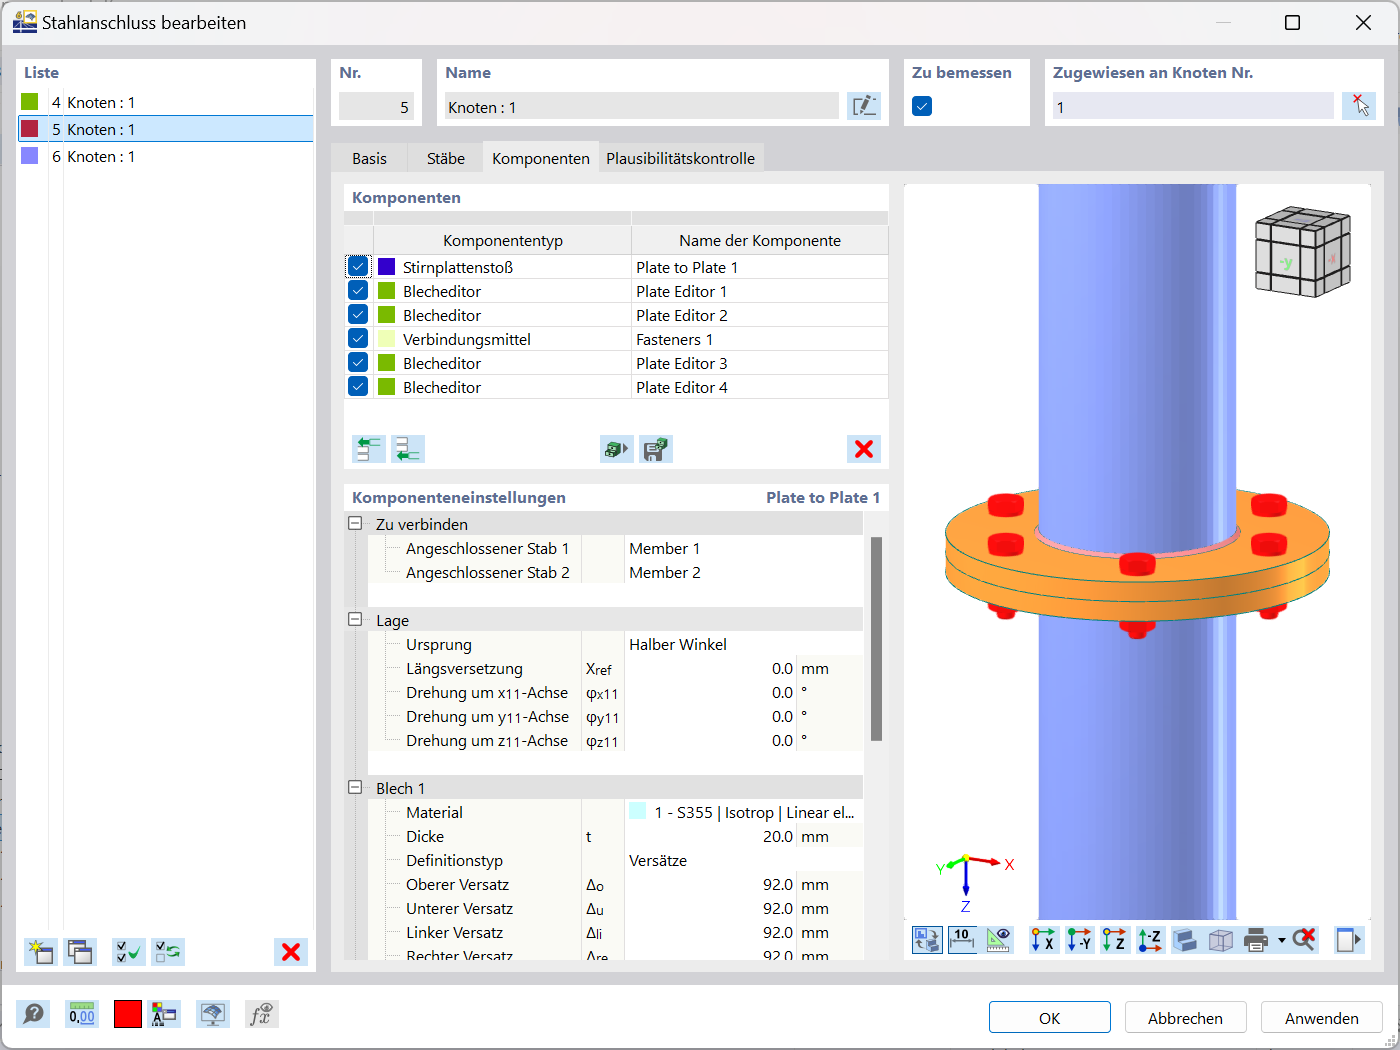Delete the selected joint in Liste with red X
The height and width of the screenshot is (1050, 1400).
[291, 952]
